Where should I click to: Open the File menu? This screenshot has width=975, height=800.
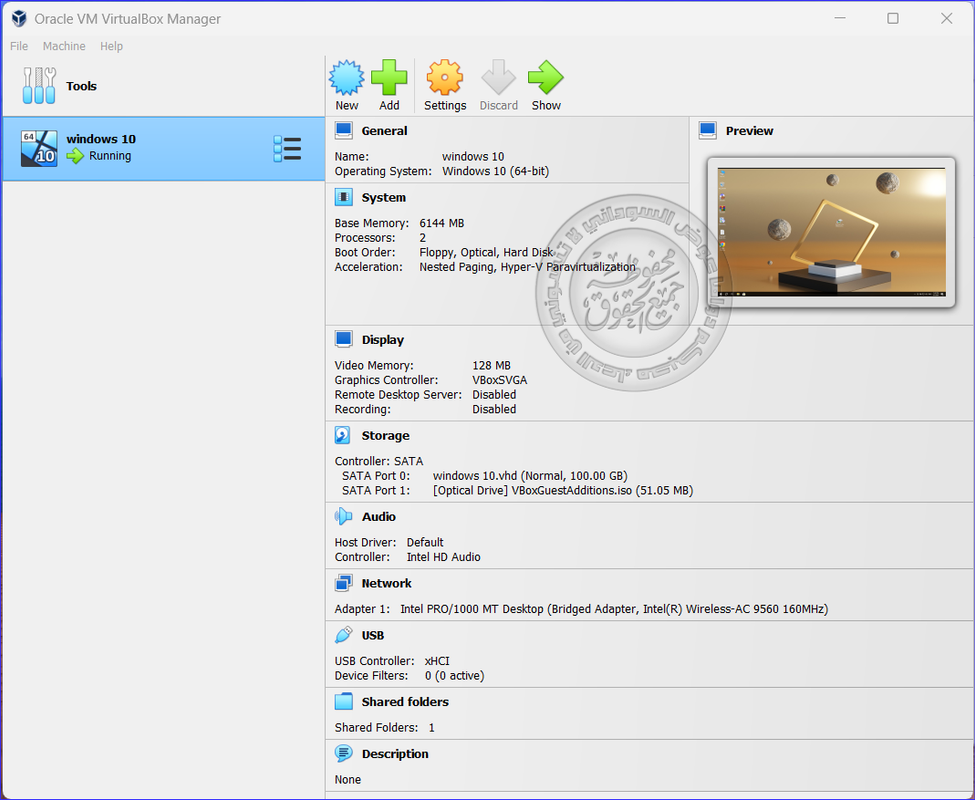(x=19, y=46)
